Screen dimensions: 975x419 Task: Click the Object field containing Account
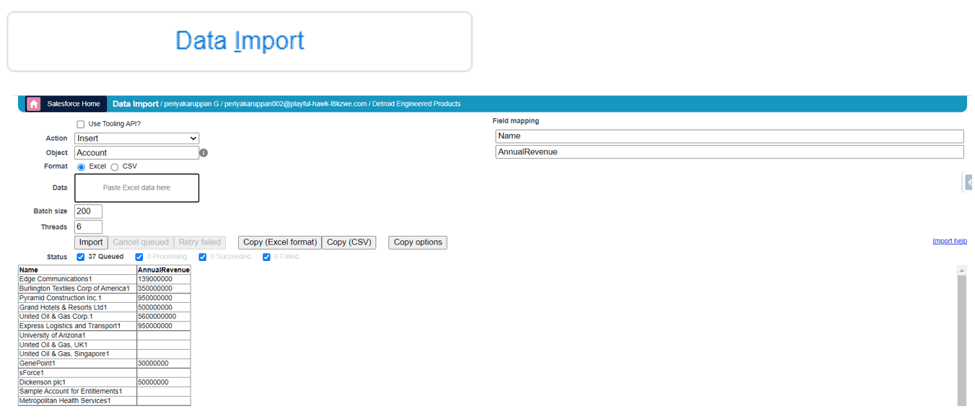coord(137,153)
